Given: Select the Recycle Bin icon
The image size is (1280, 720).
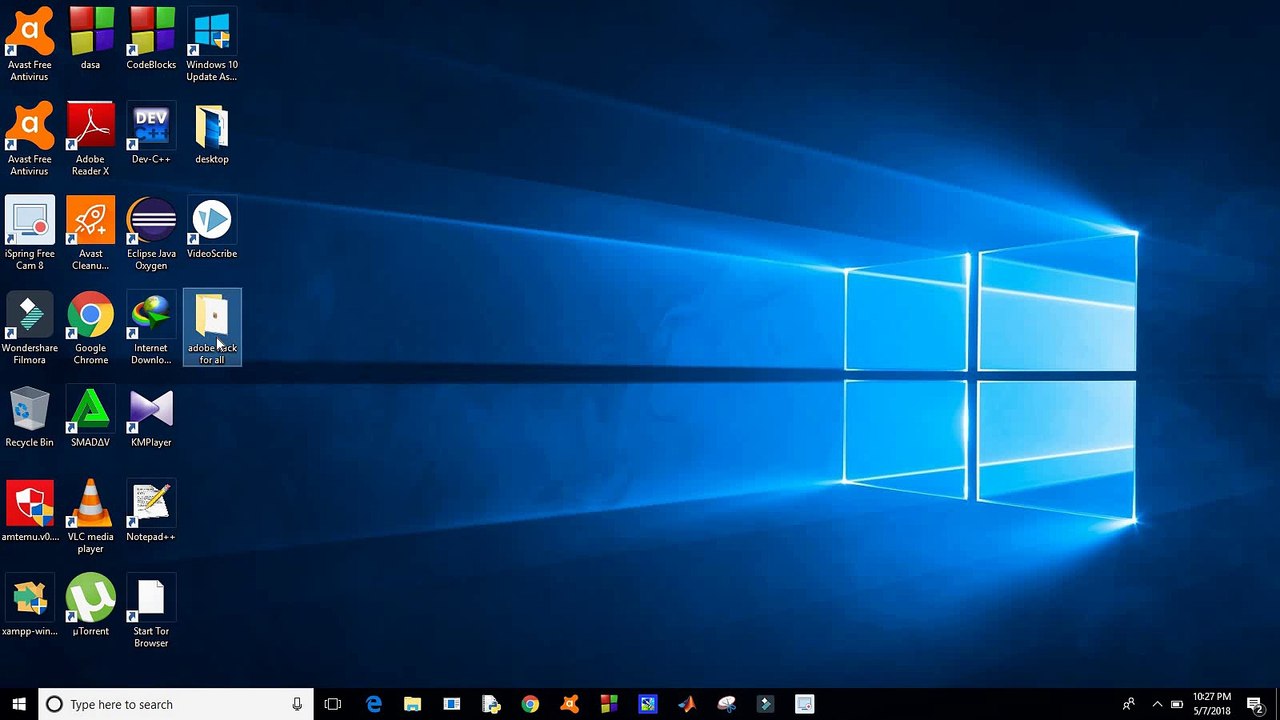Looking at the screenshot, I should tap(29, 417).
